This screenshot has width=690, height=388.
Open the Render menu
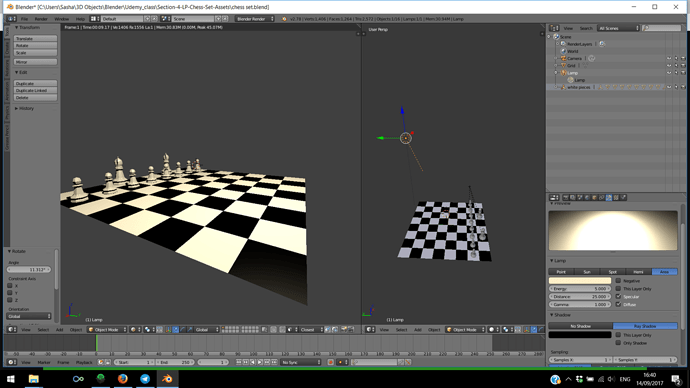(41, 19)
